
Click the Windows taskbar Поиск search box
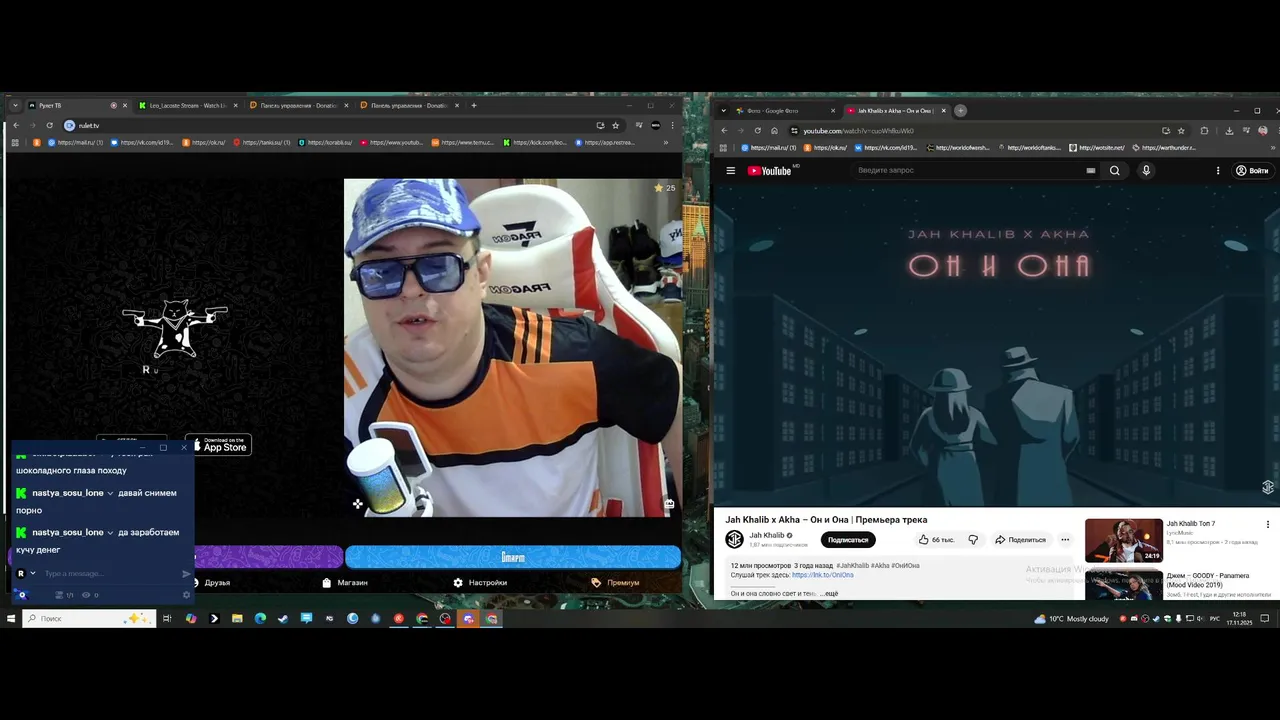[90, 619]
